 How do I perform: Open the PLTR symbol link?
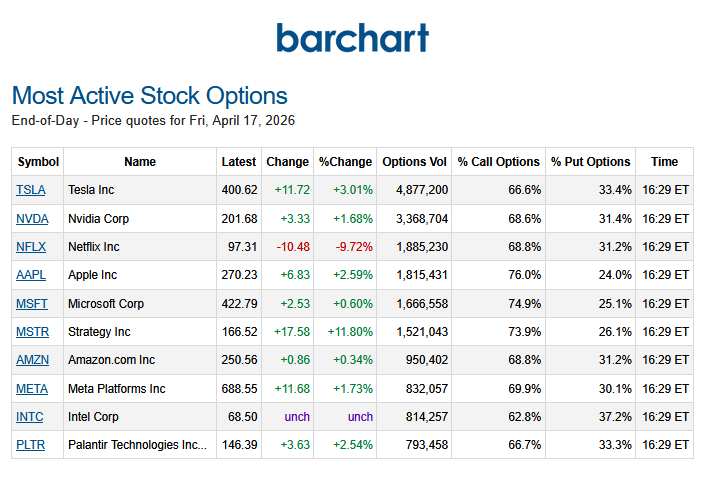pos(31,445)
